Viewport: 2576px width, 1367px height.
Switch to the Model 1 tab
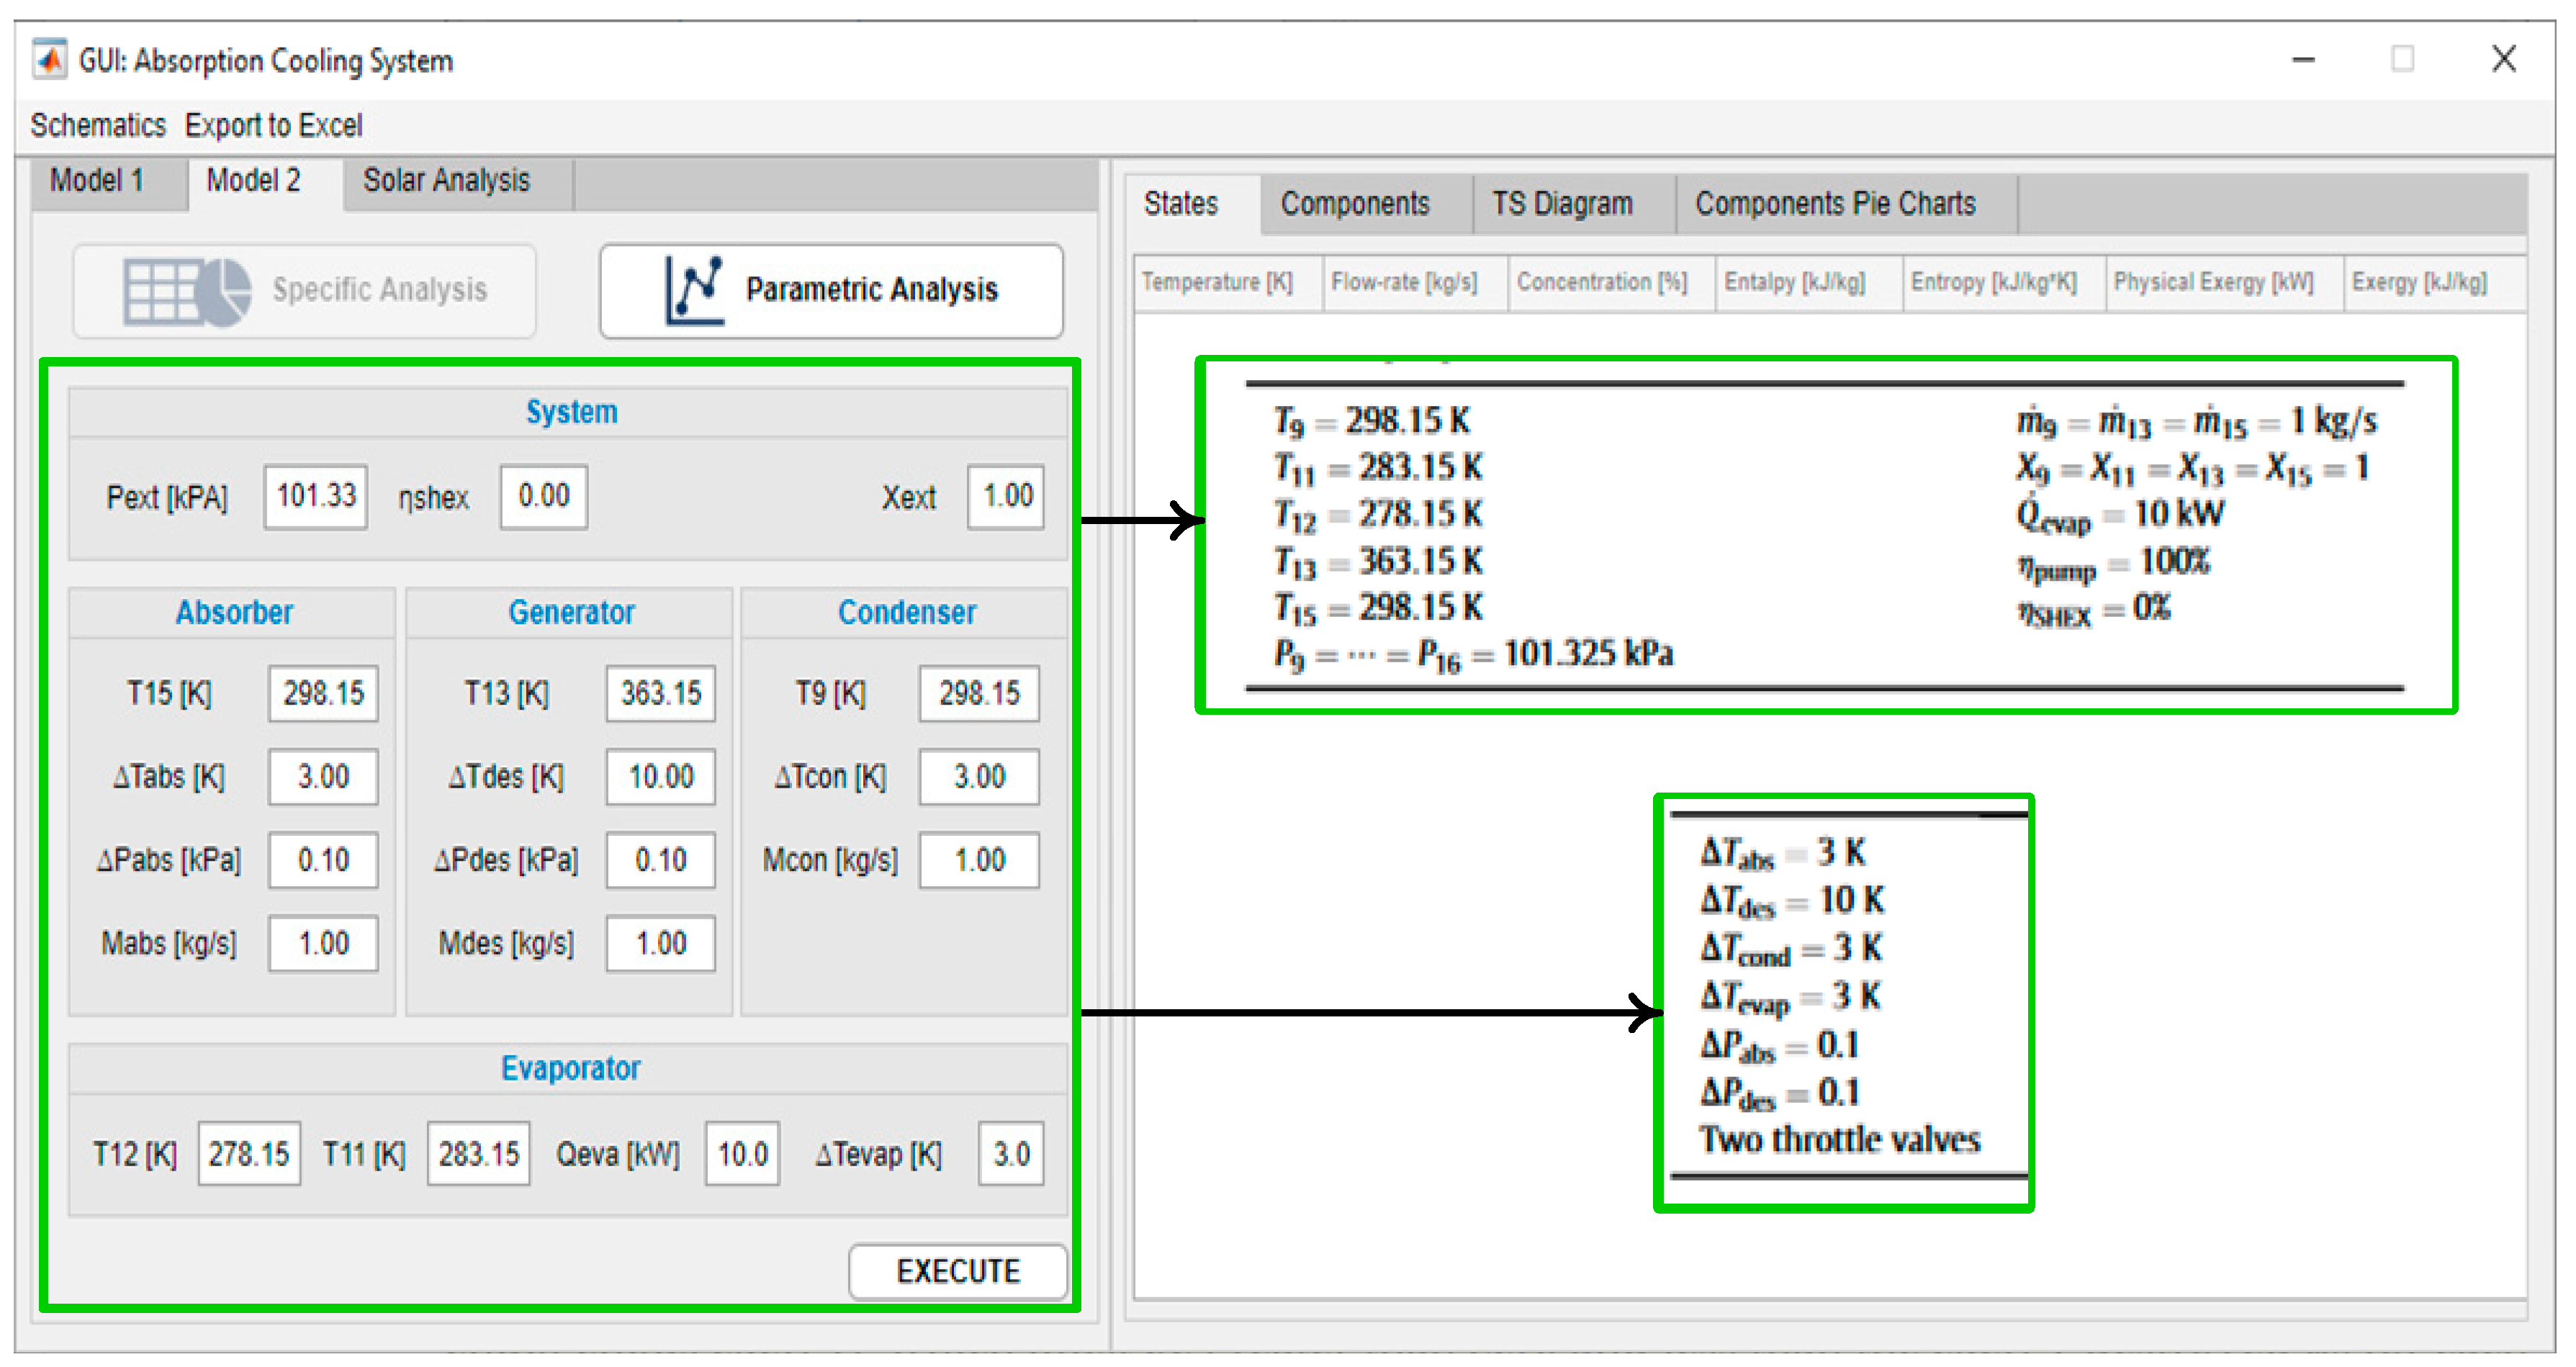point(97,181)
